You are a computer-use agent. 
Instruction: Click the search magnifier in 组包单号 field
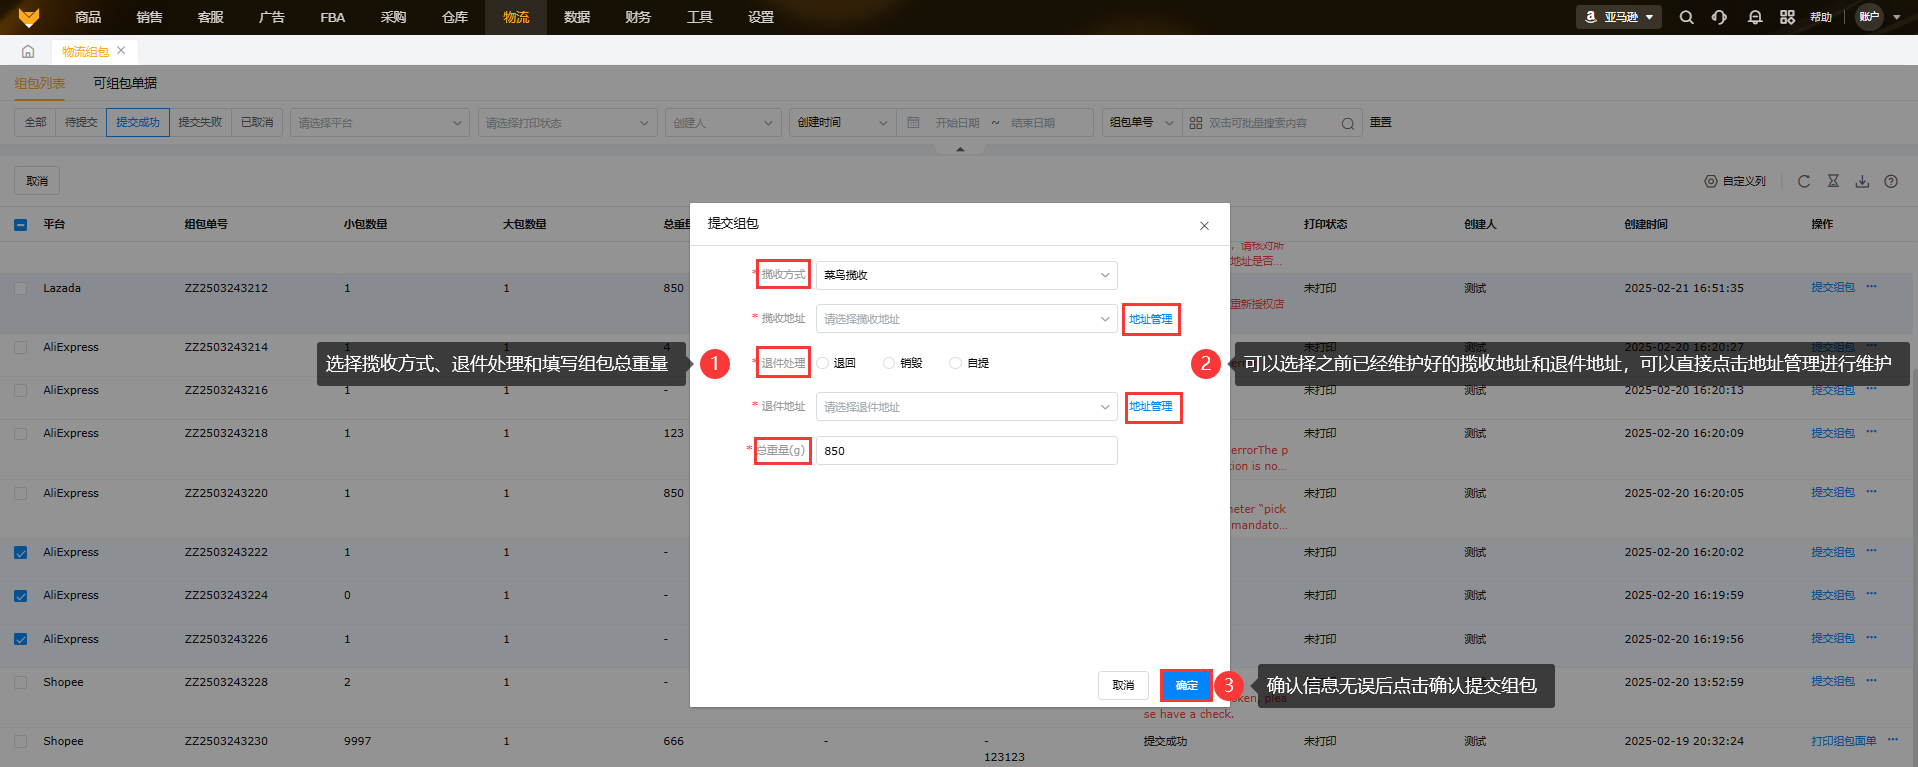[x=1348, y=124]
